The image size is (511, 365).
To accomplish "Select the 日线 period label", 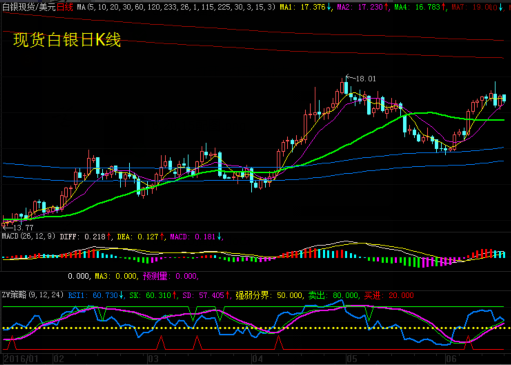I will [65, 7].
